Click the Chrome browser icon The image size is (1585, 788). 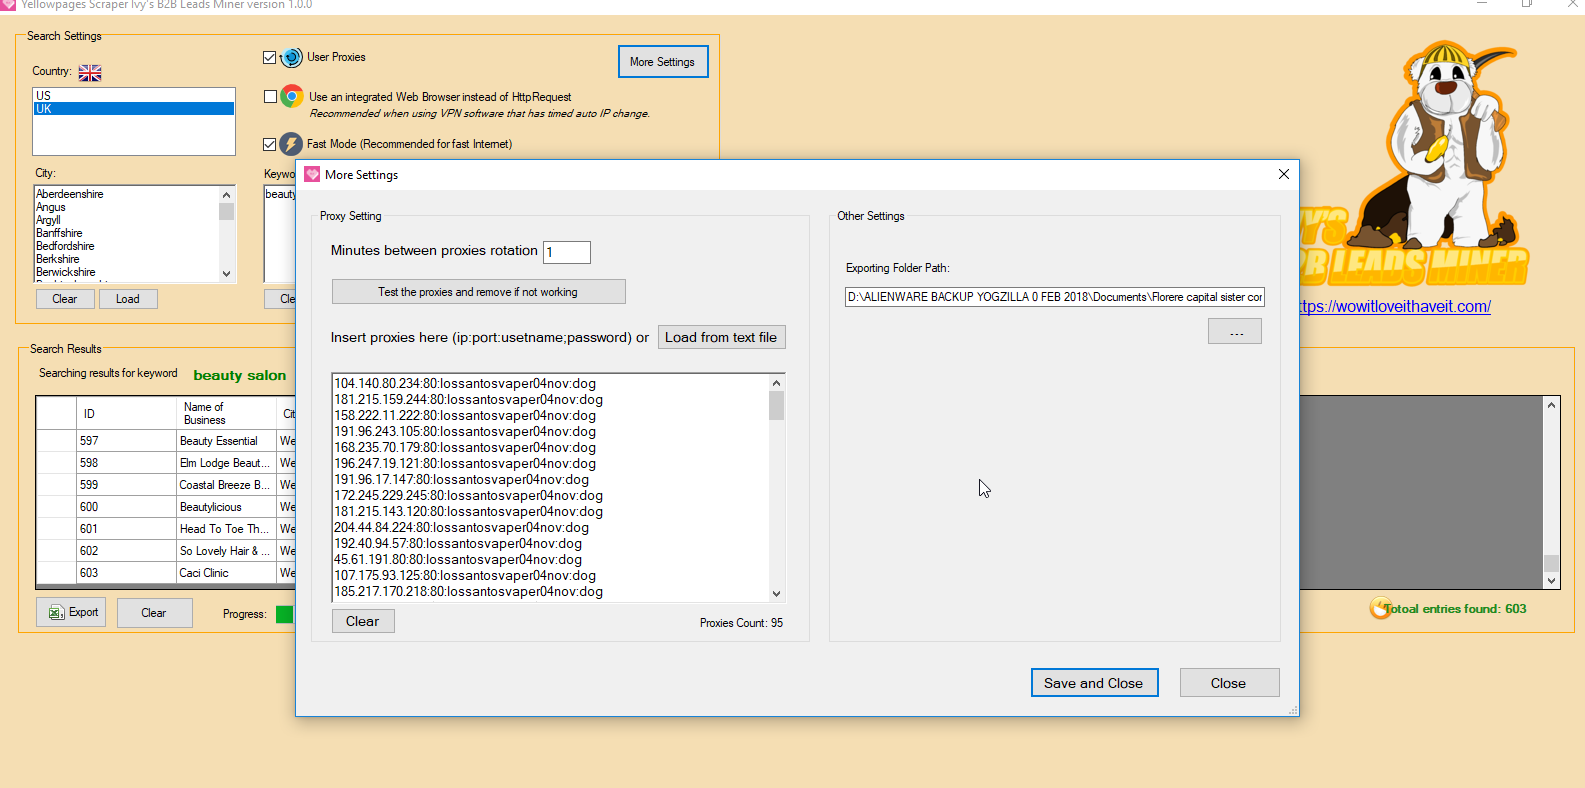292,96
